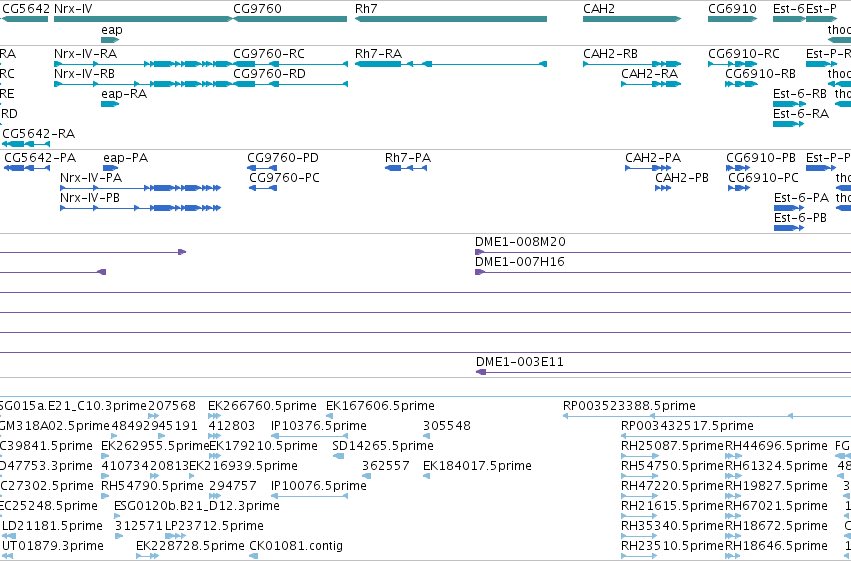
Task: Click transcript CG6910-RB
Action: click(x=741, y=84)
